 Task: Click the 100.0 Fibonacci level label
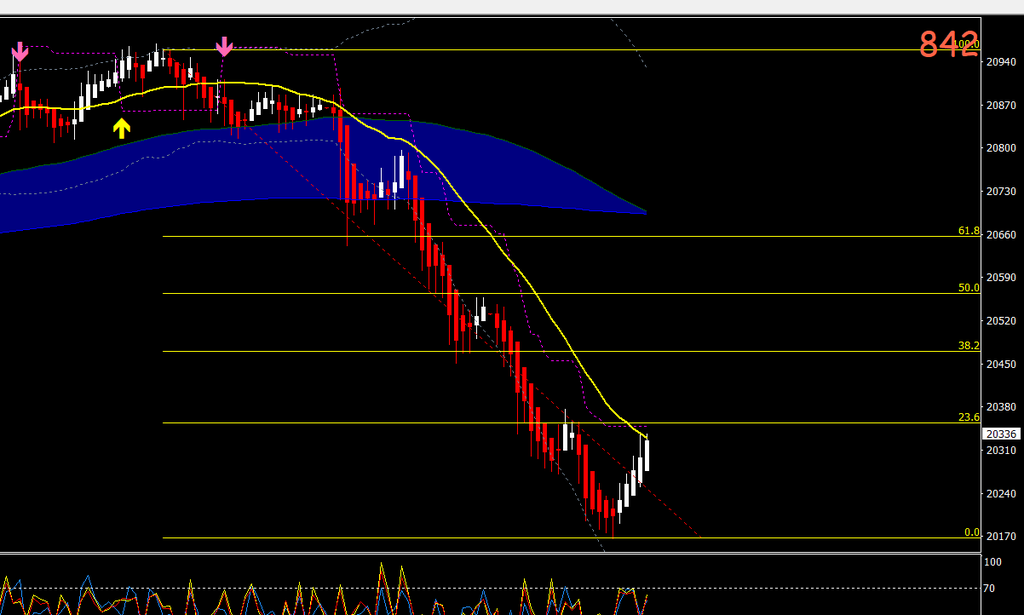pos(966,44)
